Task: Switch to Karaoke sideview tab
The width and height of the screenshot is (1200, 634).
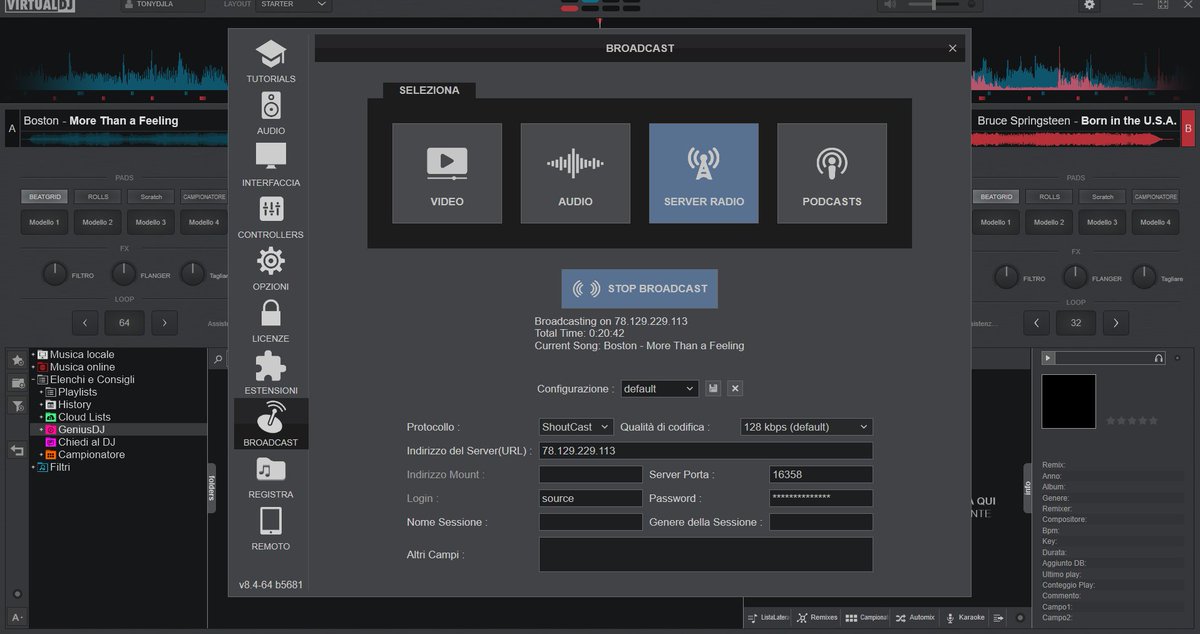Action: click(966, 618)
